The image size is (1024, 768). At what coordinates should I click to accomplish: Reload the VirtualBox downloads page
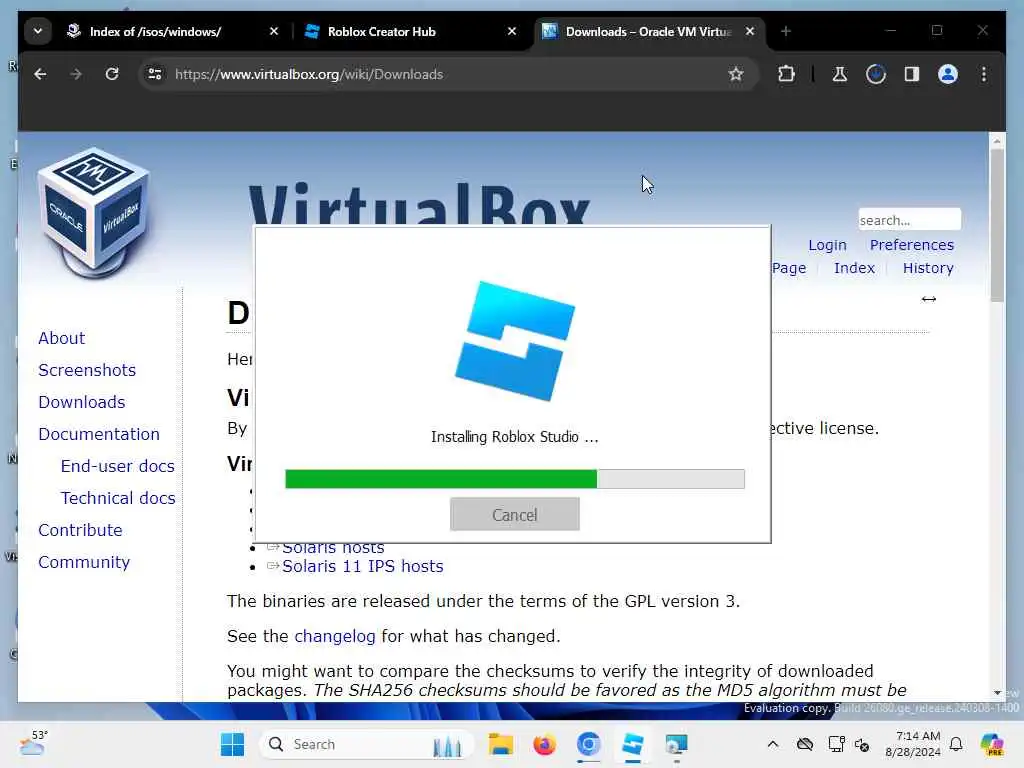pyautogui.click(x=112, y=74)
